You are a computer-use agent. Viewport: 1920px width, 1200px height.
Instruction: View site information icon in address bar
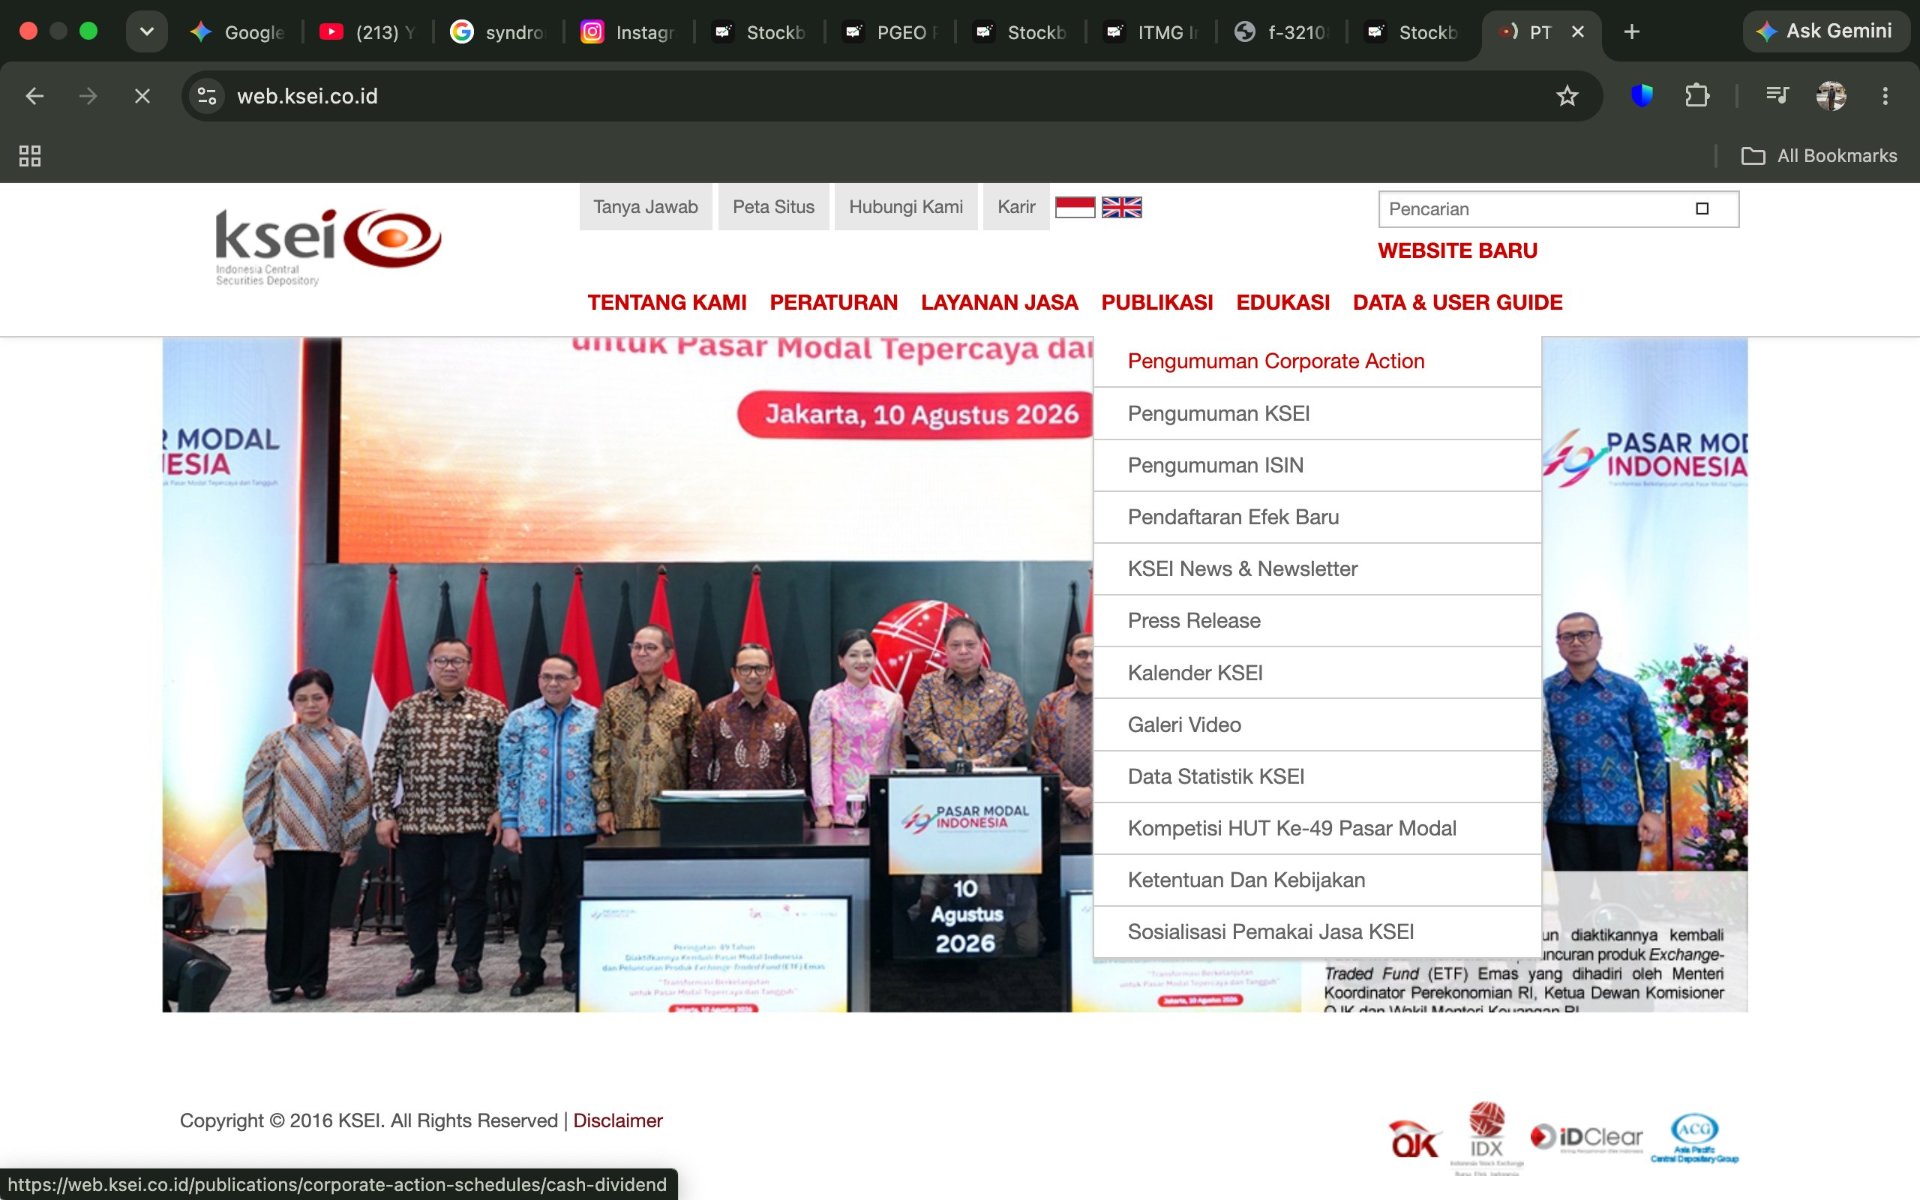207,96
